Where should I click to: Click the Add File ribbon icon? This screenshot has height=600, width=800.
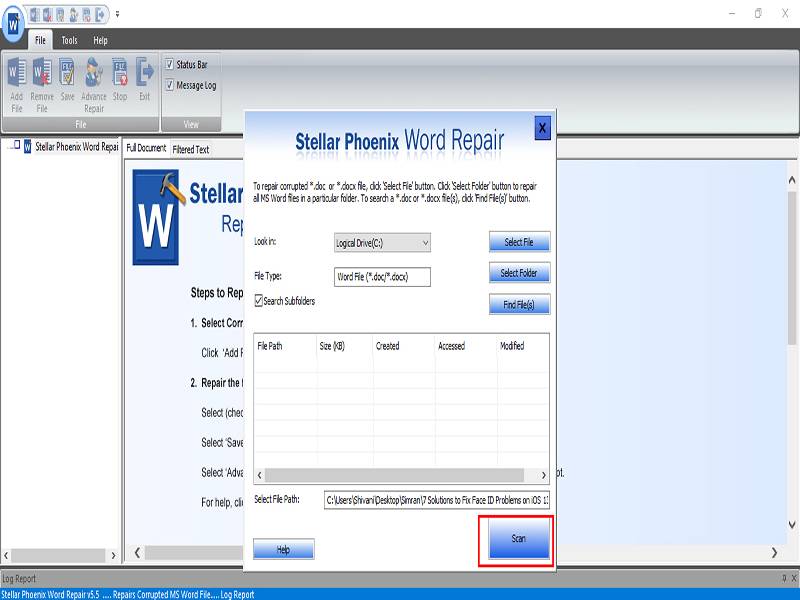coord(17,85)
